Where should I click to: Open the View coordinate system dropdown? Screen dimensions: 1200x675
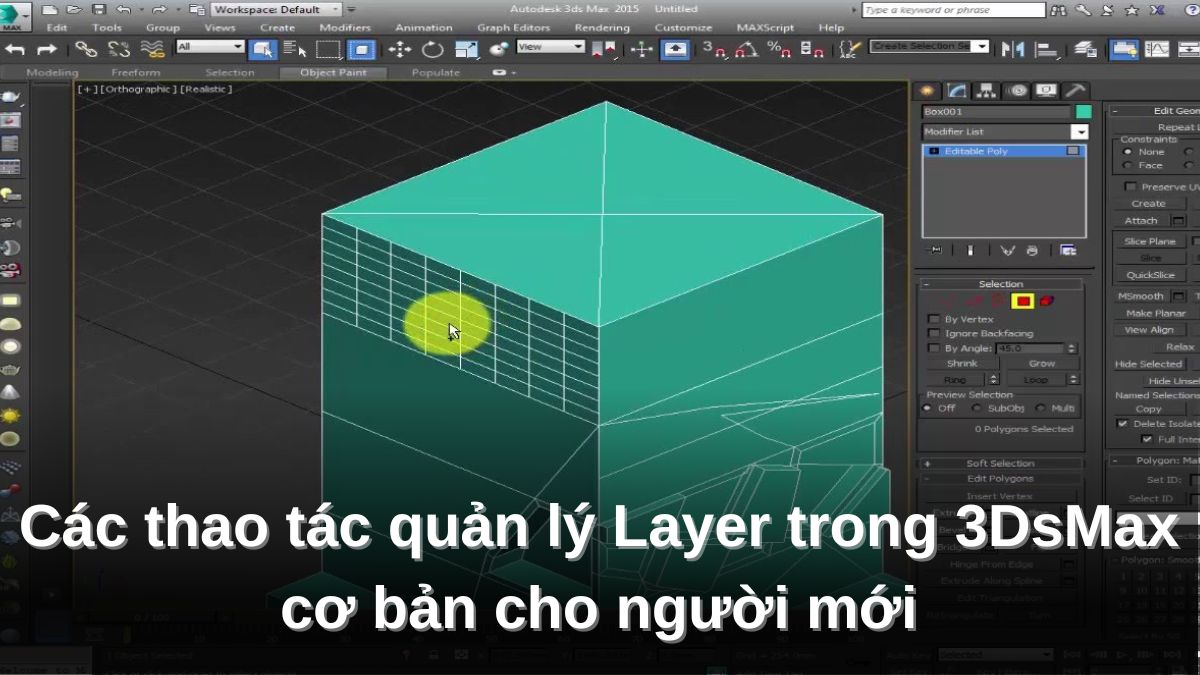(x=550, y=47)
